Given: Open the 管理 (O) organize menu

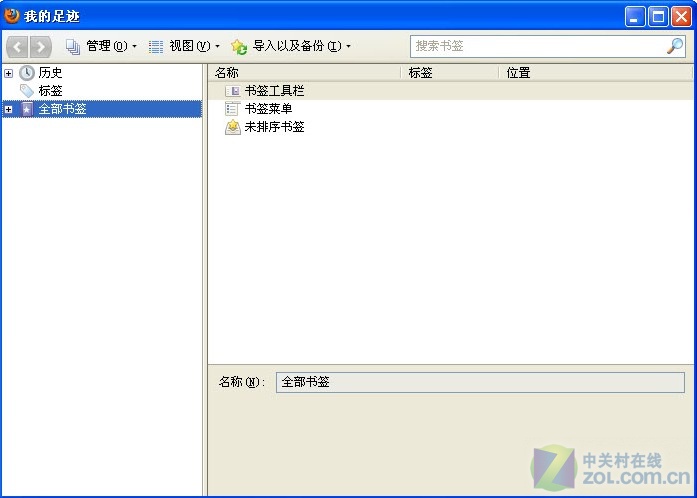Looking at the screenshot, I should point(101,46).
